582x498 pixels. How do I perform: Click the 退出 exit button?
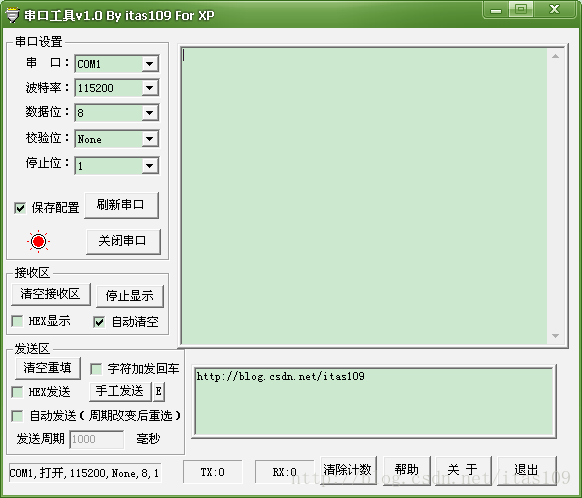(527, 470)
